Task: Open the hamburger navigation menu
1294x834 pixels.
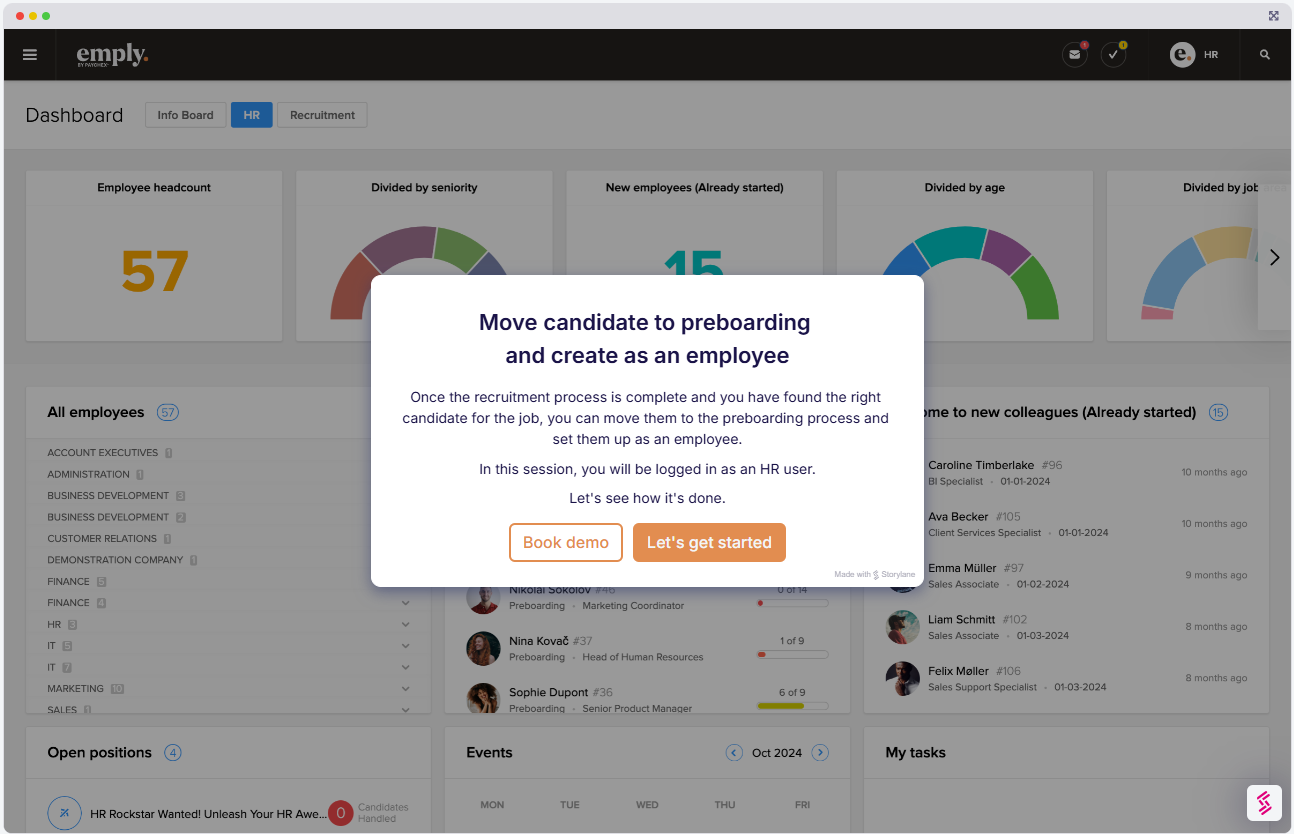Action: pos(30,55)
